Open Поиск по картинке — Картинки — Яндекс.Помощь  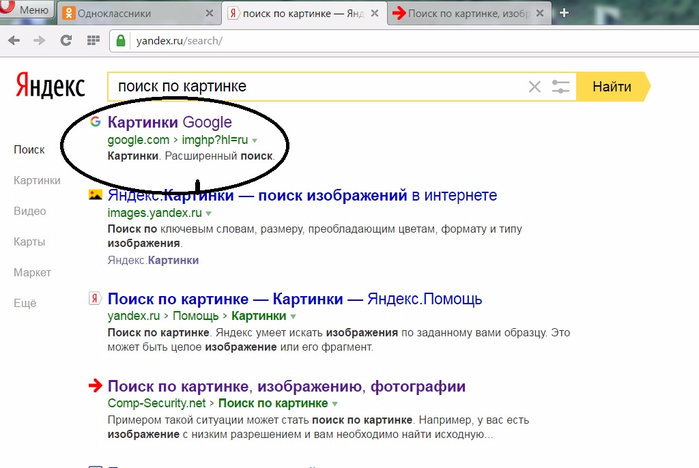click(x=295, y=299)
